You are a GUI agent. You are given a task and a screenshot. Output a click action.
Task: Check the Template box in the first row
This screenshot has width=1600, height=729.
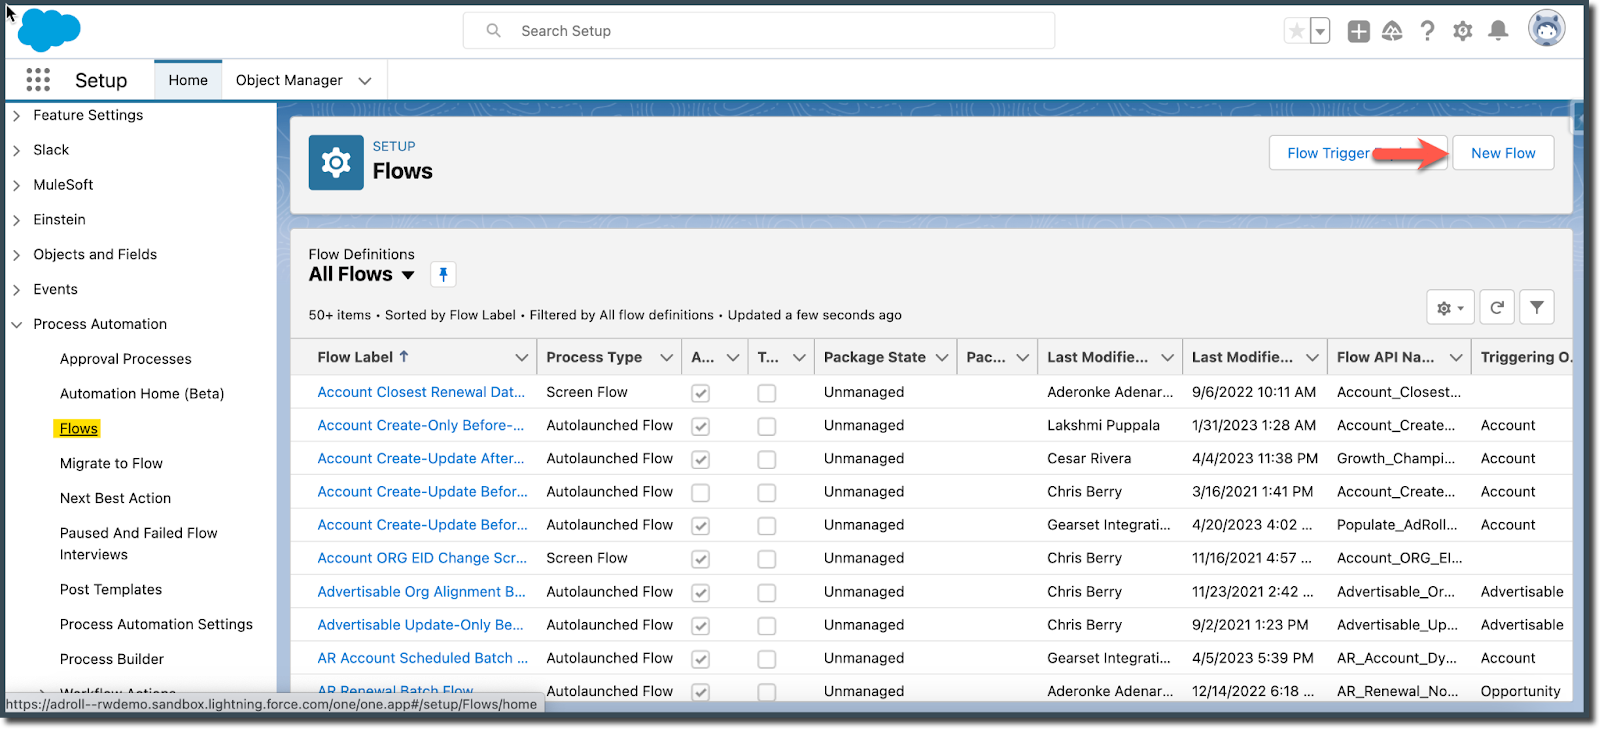tap(767, 393)
